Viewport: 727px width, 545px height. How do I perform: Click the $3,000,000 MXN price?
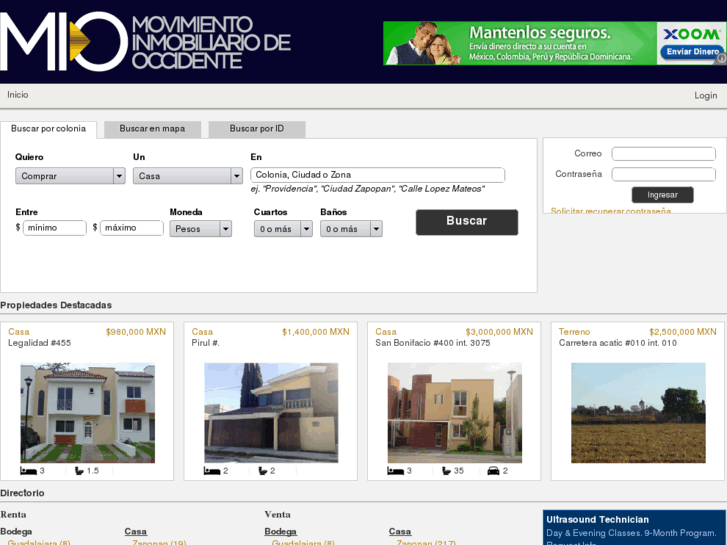click(499, 332)
